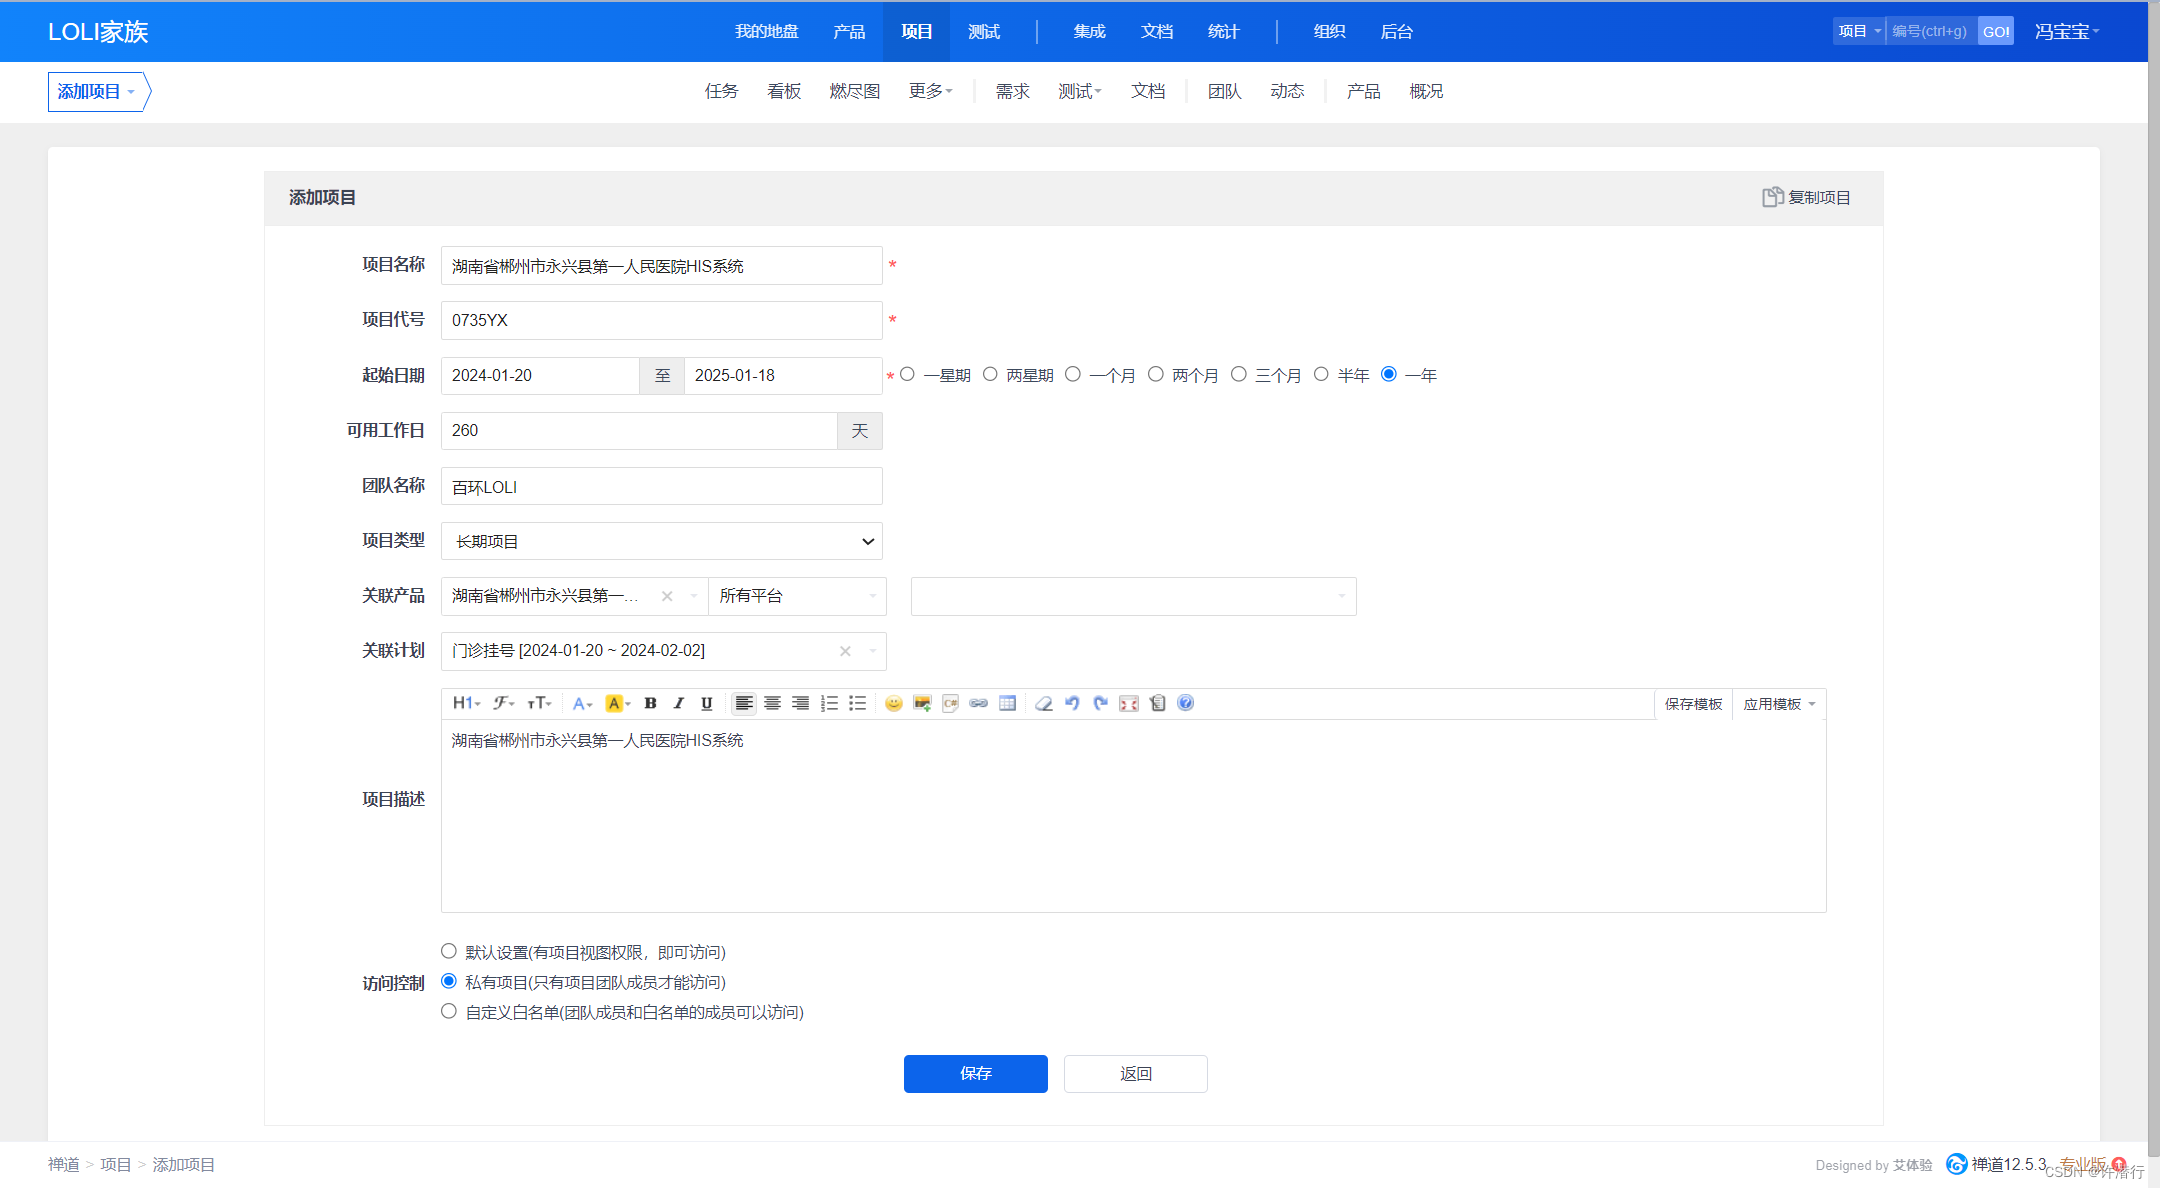Viewport: 2160px width, 1188px height.
Task: Select the one-week duration option
Action: click(x=907, y=374)
